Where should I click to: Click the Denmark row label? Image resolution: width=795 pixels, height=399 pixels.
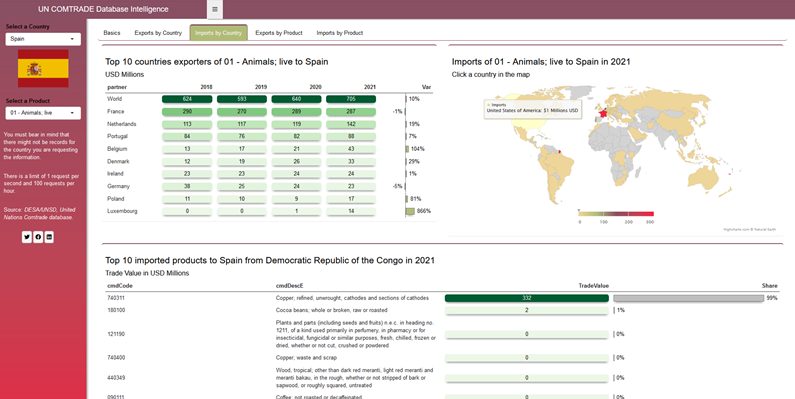click(x=118, y=161)
